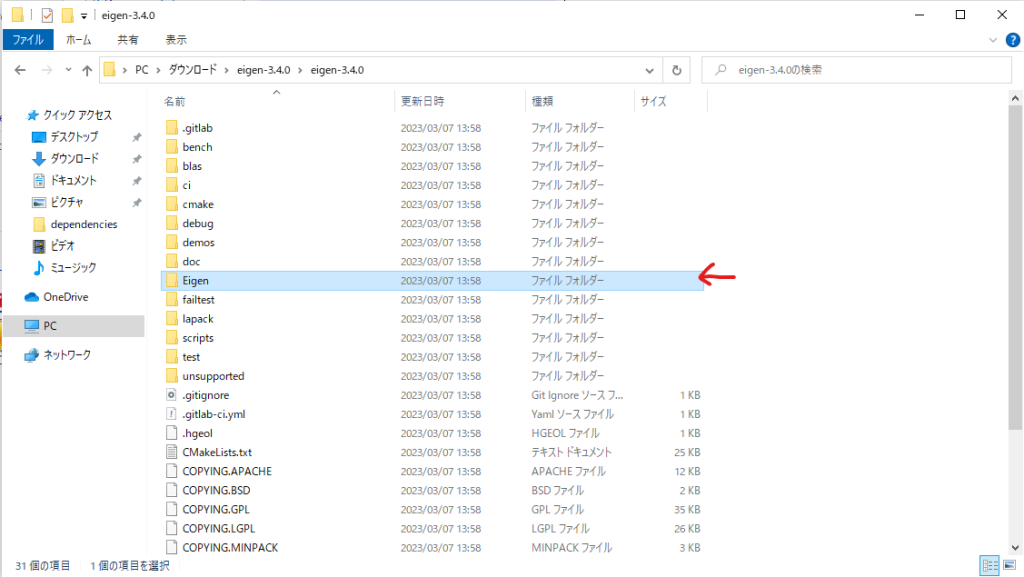
Task: Click the eigen-3.4.0 search box
Action: [856, 70]
